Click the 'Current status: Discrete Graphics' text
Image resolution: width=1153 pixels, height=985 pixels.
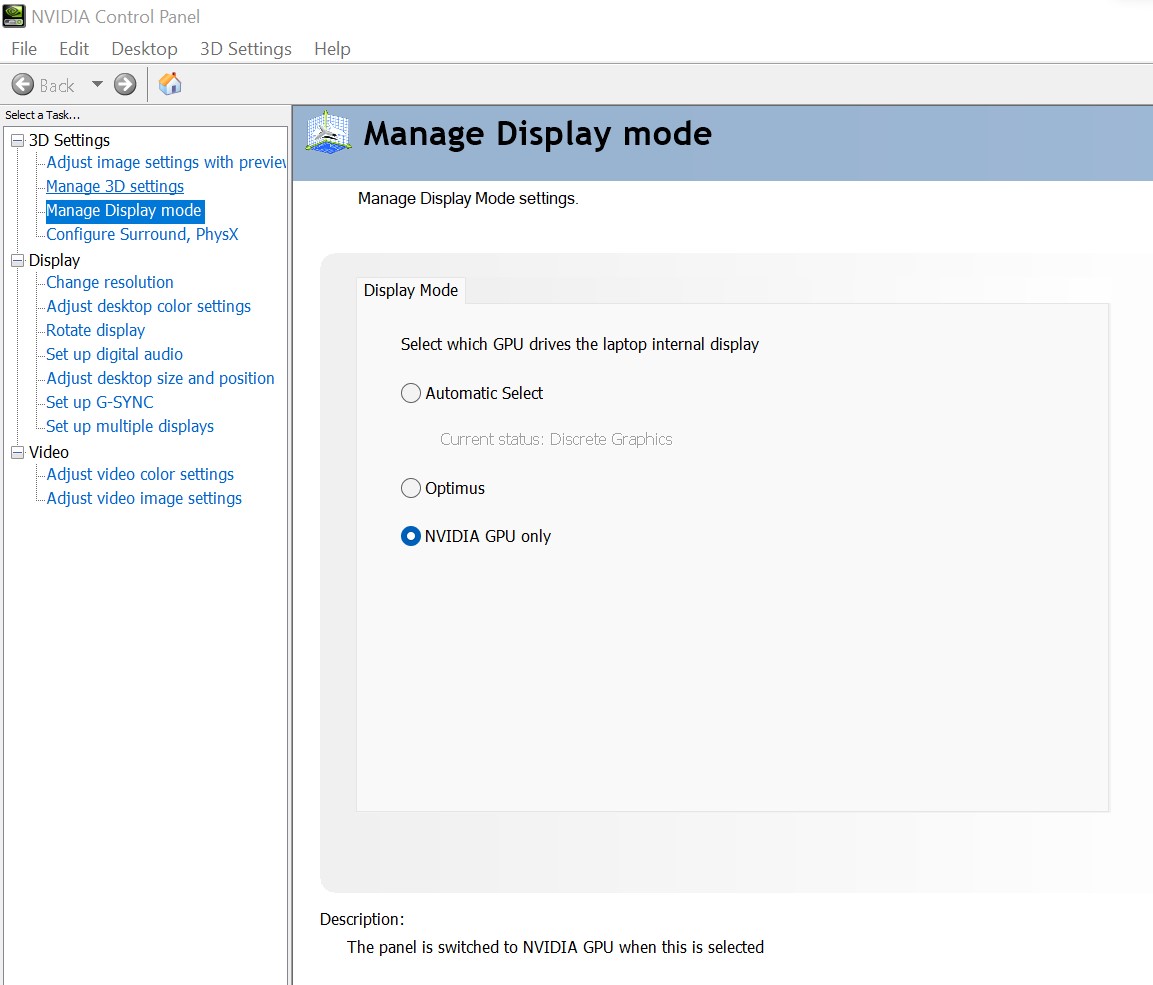[556, 440]
